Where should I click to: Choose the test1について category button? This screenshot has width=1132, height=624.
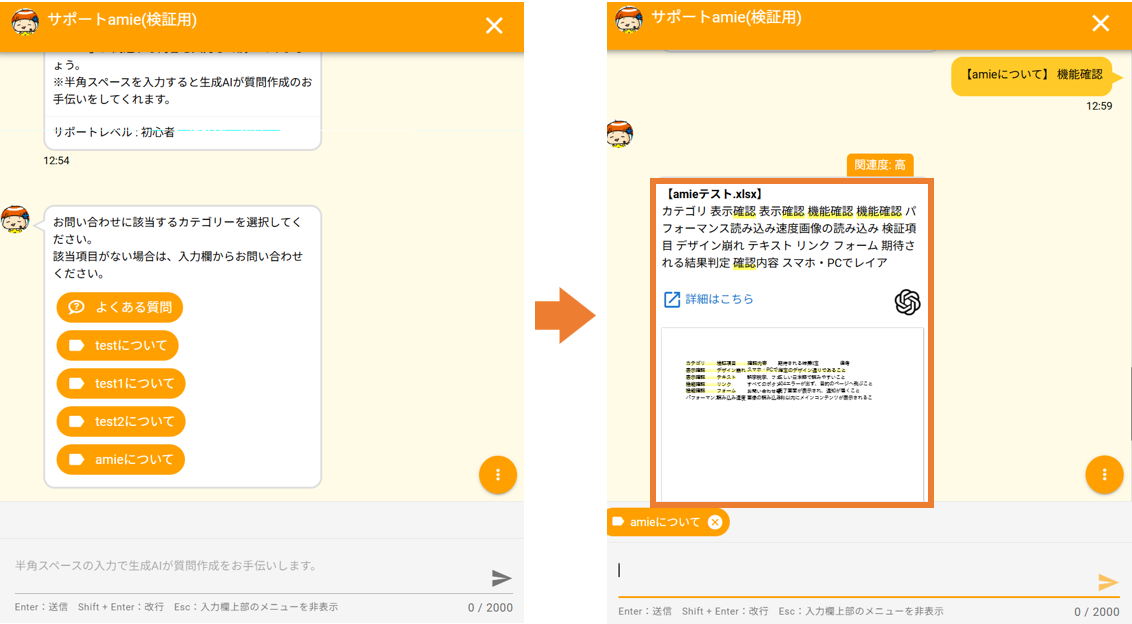[121, 384]
